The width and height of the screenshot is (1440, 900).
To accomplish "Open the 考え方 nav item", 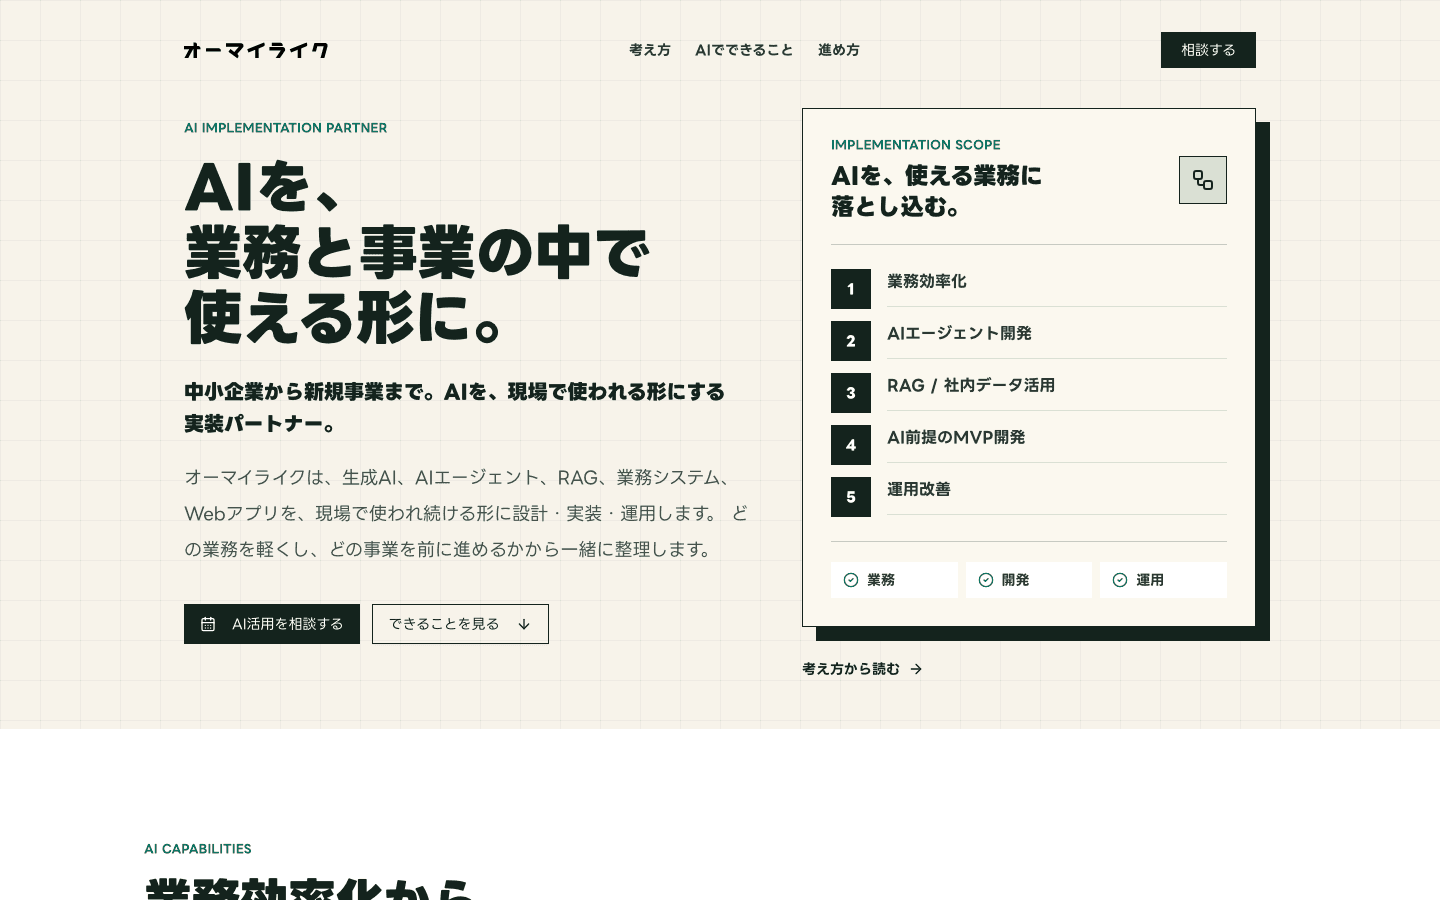I will pos(650,50).
